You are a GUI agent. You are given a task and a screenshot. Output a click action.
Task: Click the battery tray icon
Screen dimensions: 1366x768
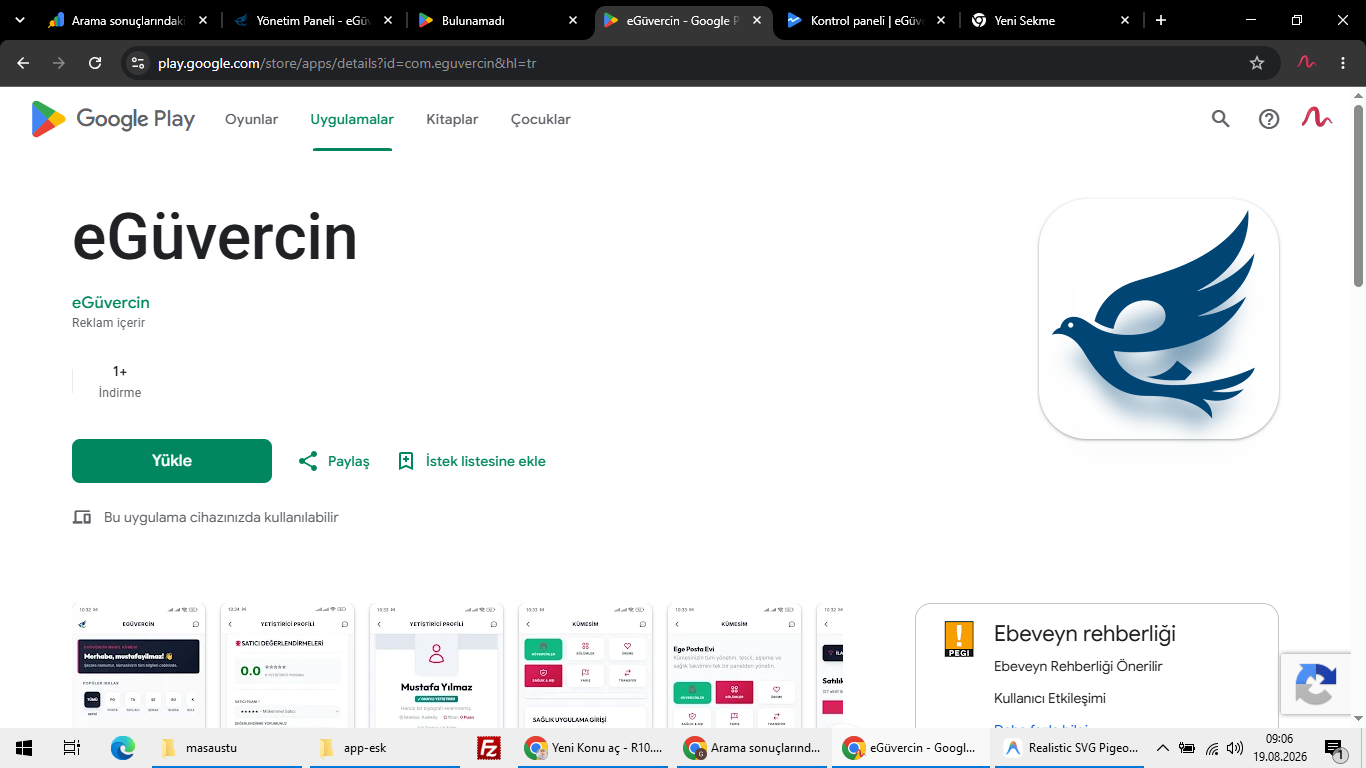[1187, 748]
